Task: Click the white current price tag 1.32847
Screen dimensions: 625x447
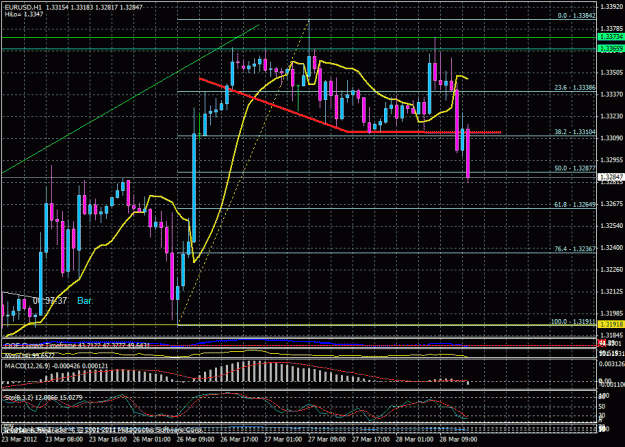Action: tap(611, 177)
